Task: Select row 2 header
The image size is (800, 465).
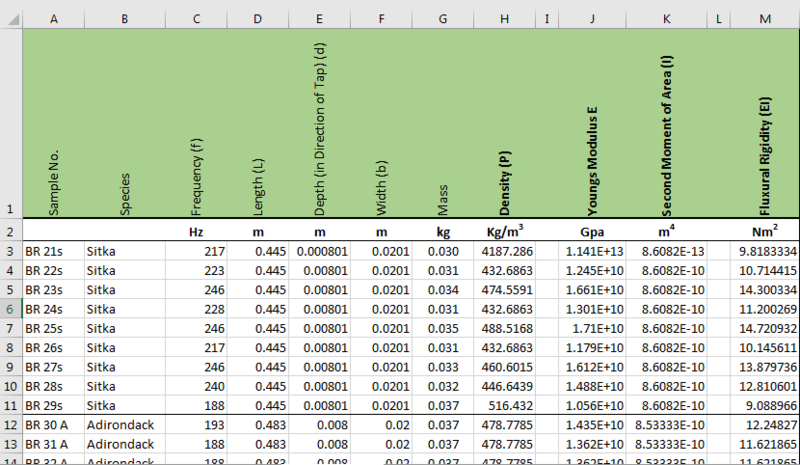Action: tap(11, 232)
